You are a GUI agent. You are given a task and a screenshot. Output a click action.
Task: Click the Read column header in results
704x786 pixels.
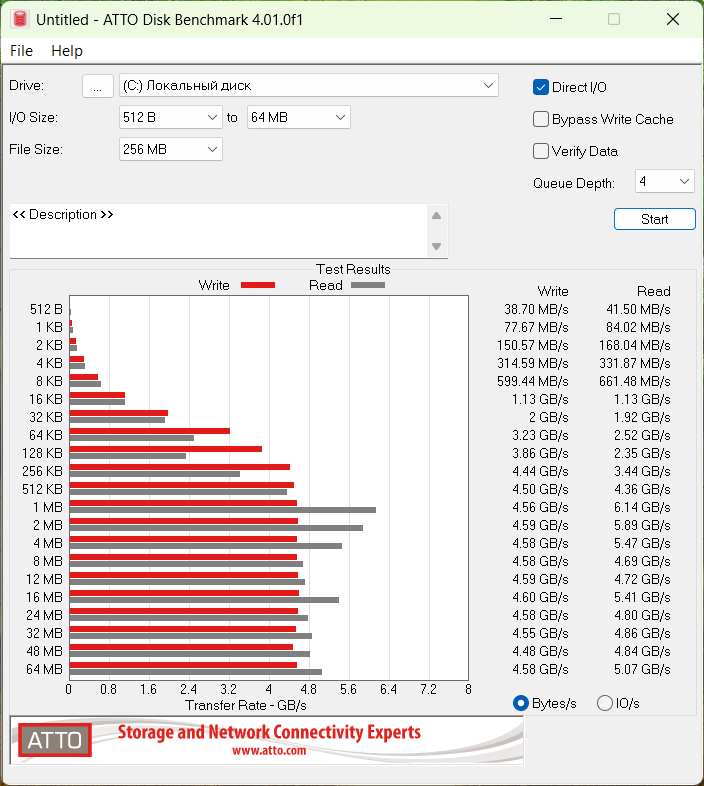tap(653, 291)
